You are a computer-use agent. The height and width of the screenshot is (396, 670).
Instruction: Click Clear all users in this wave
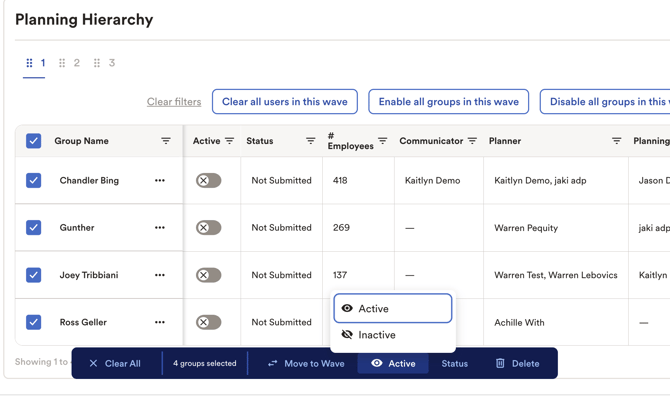tap(285, 102)
